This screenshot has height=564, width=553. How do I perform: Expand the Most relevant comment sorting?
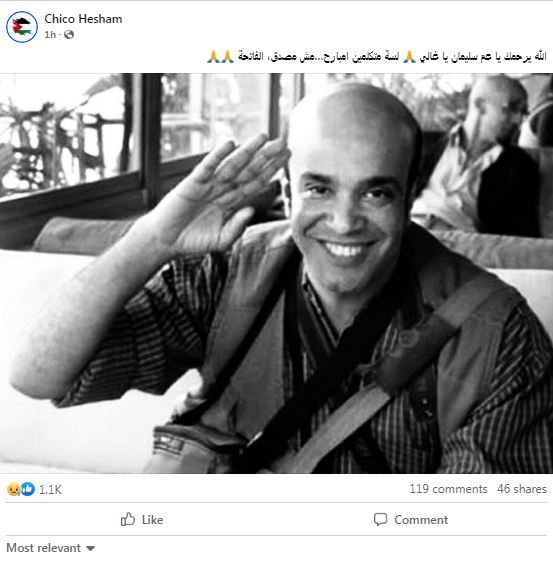[50, 548]
